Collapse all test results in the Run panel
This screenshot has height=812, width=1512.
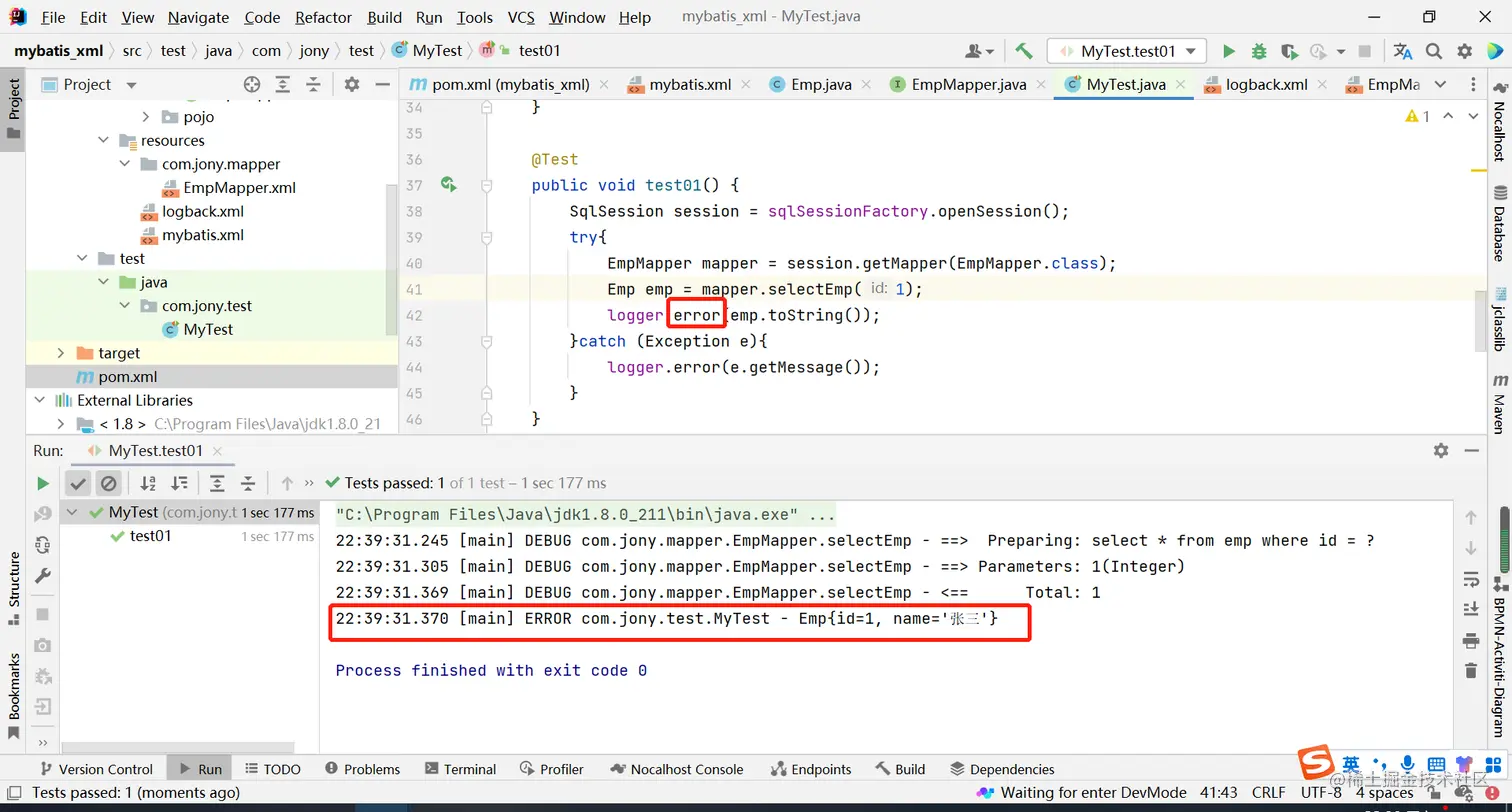[x=248, y=483]
